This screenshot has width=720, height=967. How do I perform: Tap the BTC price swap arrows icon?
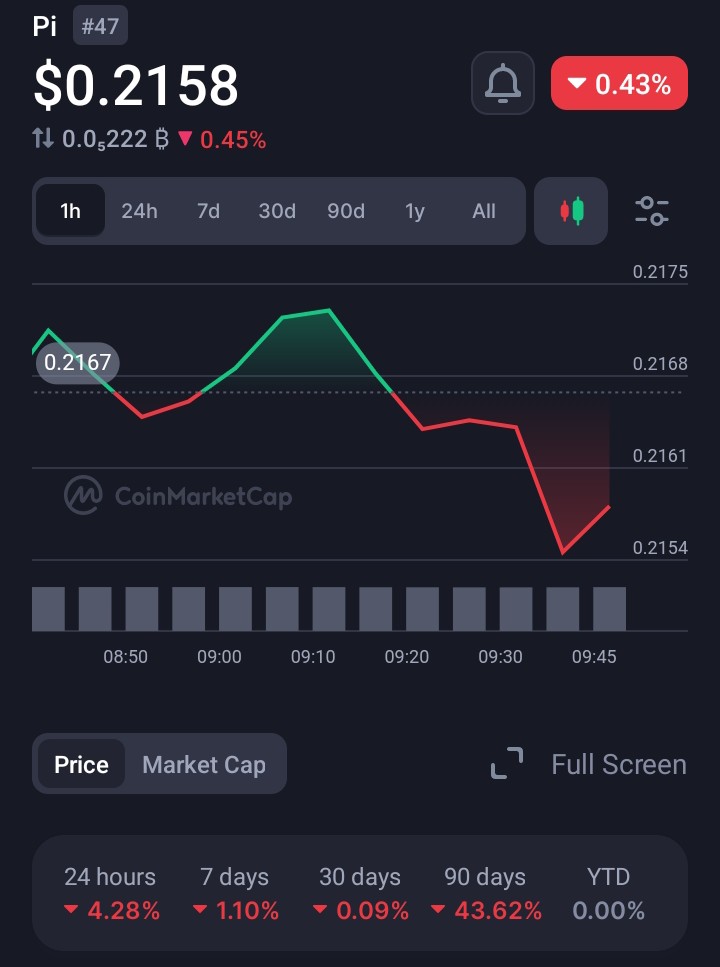click(43, 139)
